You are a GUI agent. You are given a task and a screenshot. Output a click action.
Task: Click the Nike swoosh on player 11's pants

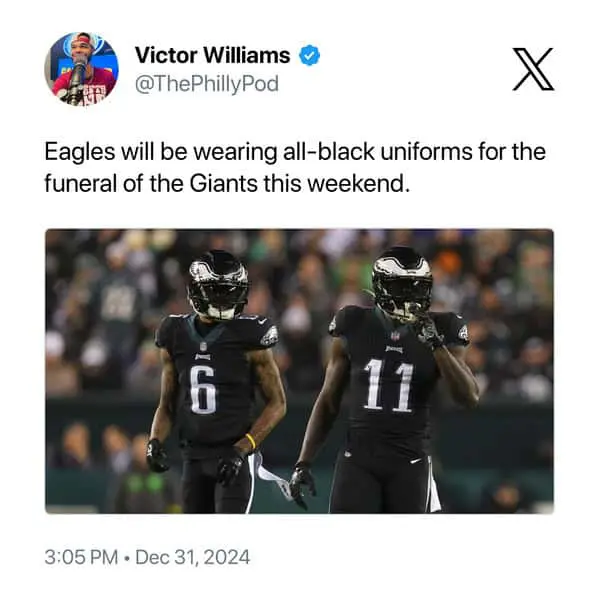coord(416,461)
